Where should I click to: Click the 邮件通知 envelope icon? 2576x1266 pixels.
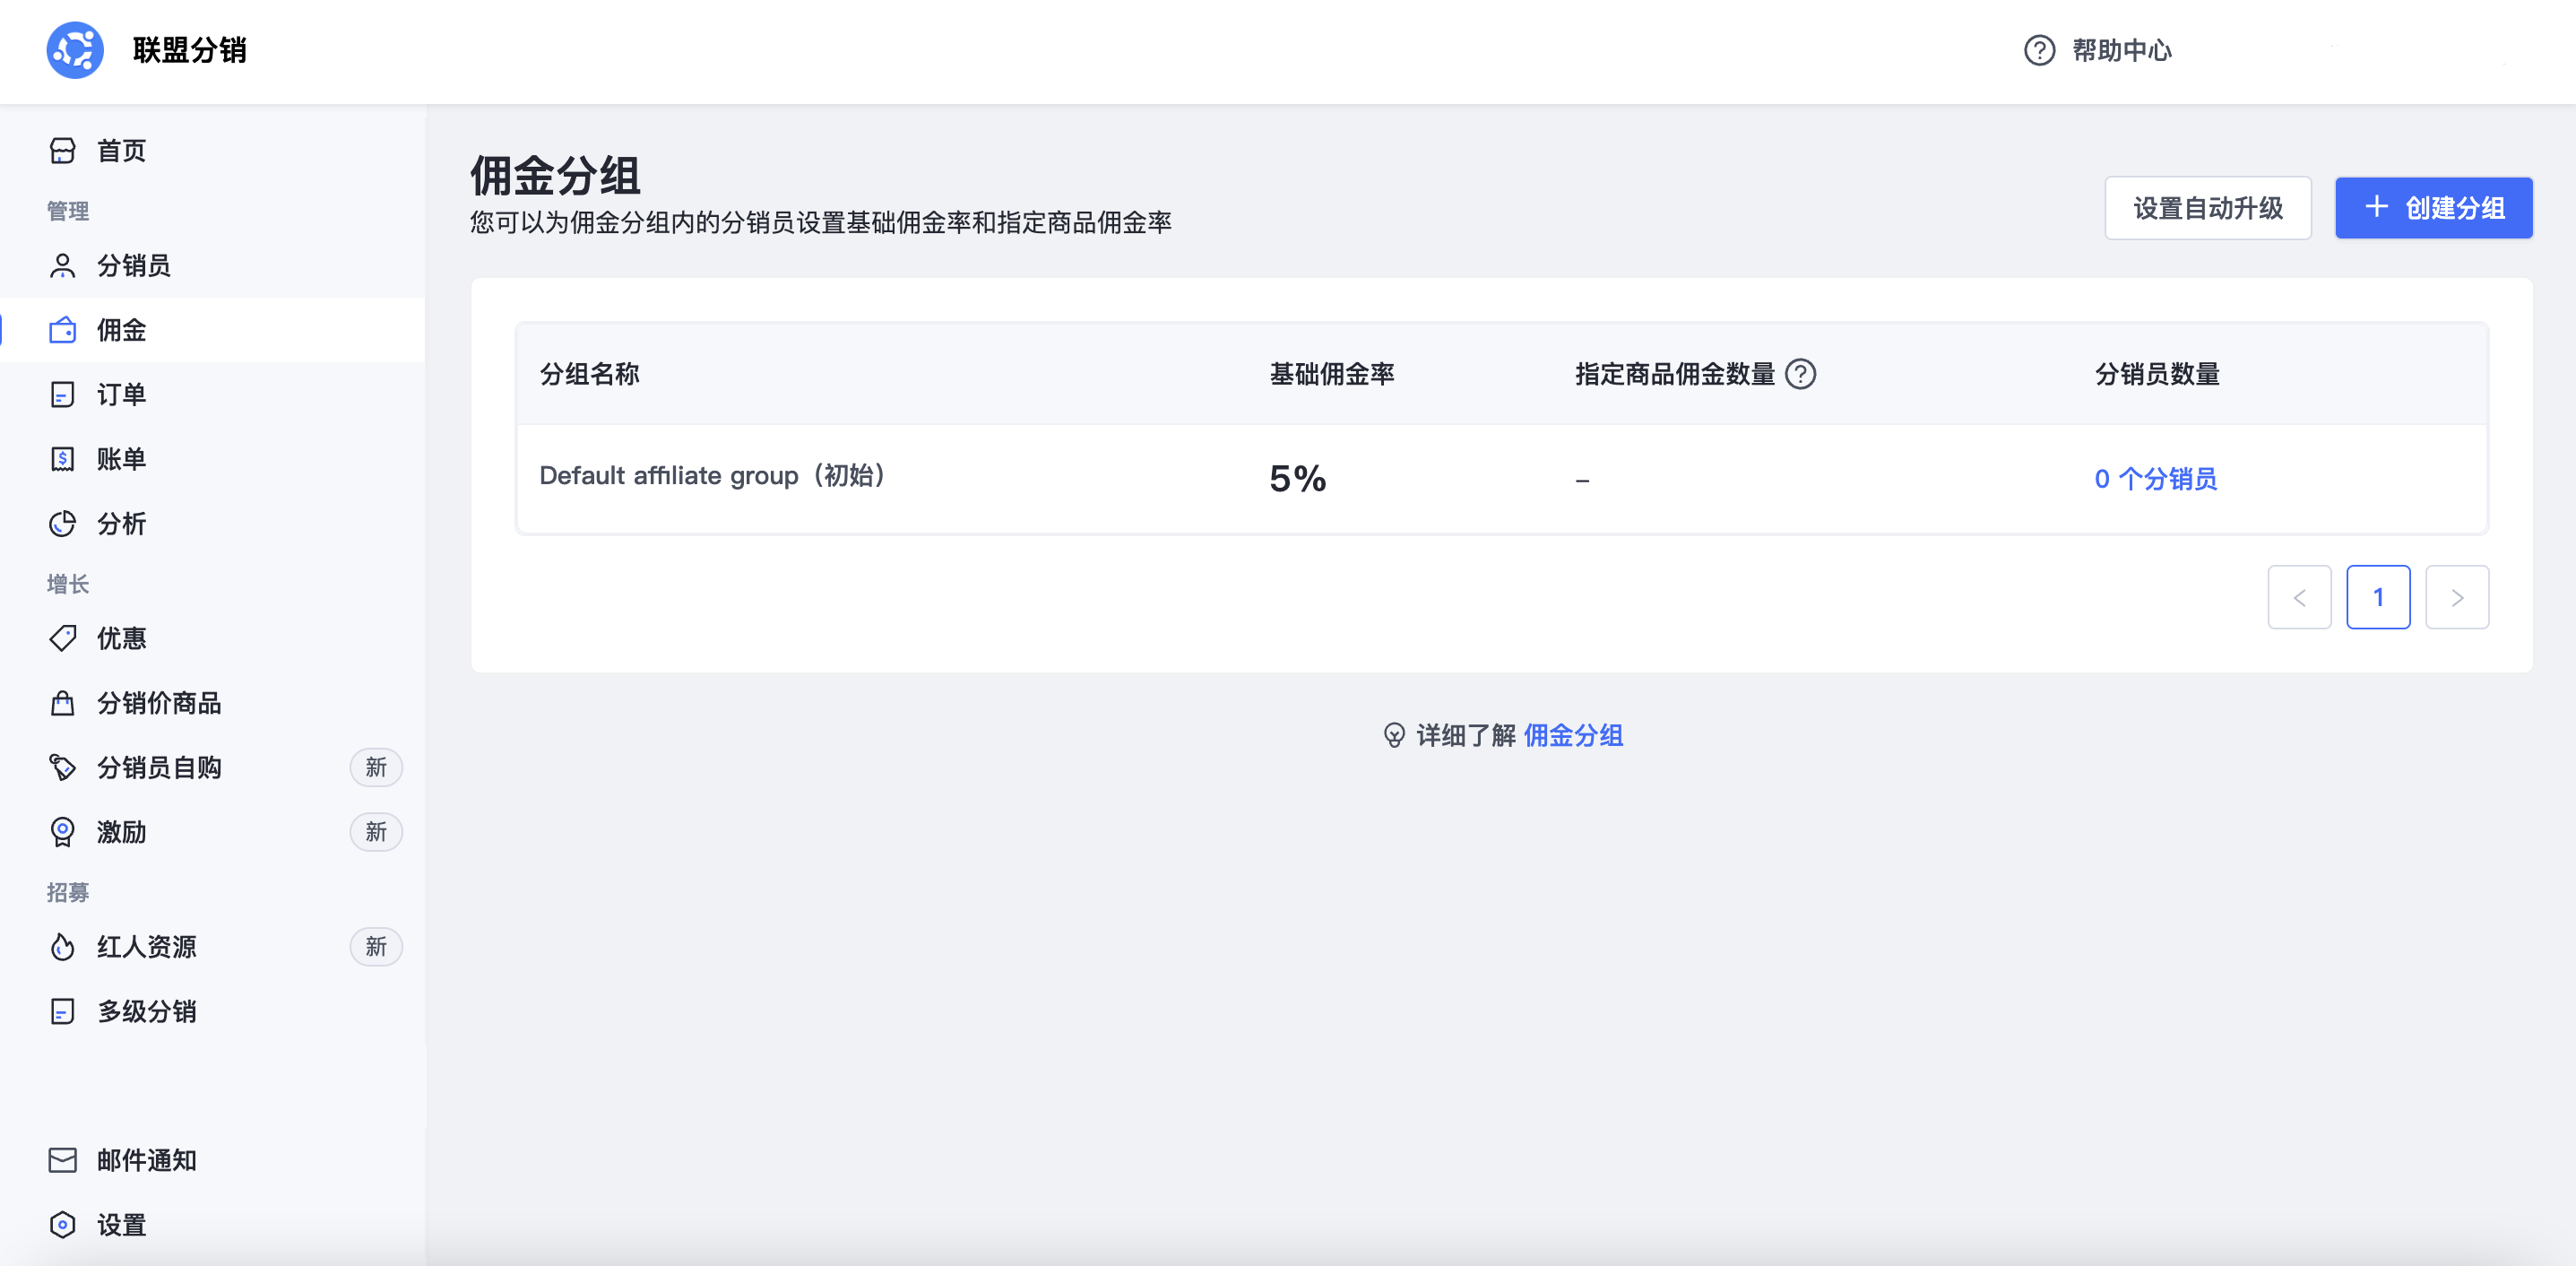click(x=62, y=1160)
